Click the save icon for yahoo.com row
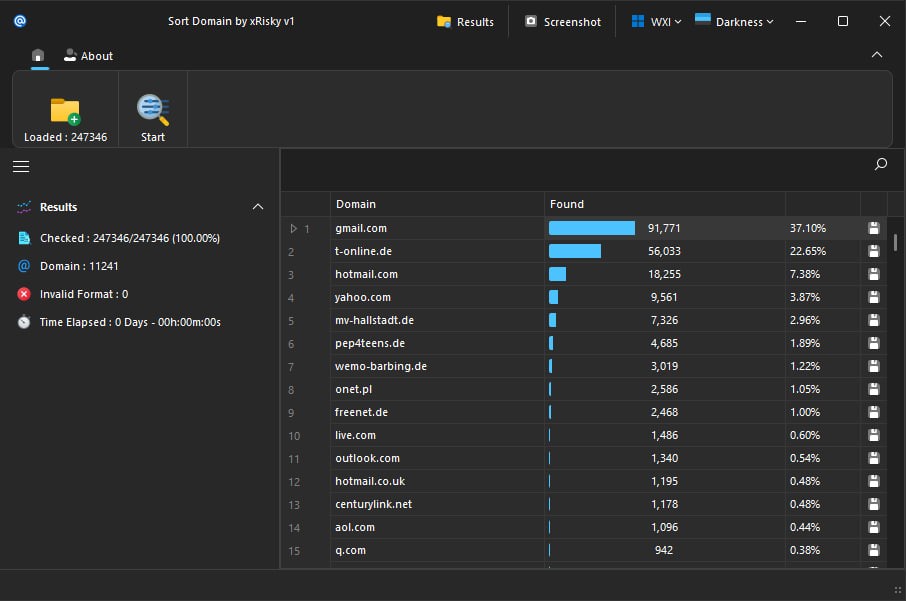 874,297
